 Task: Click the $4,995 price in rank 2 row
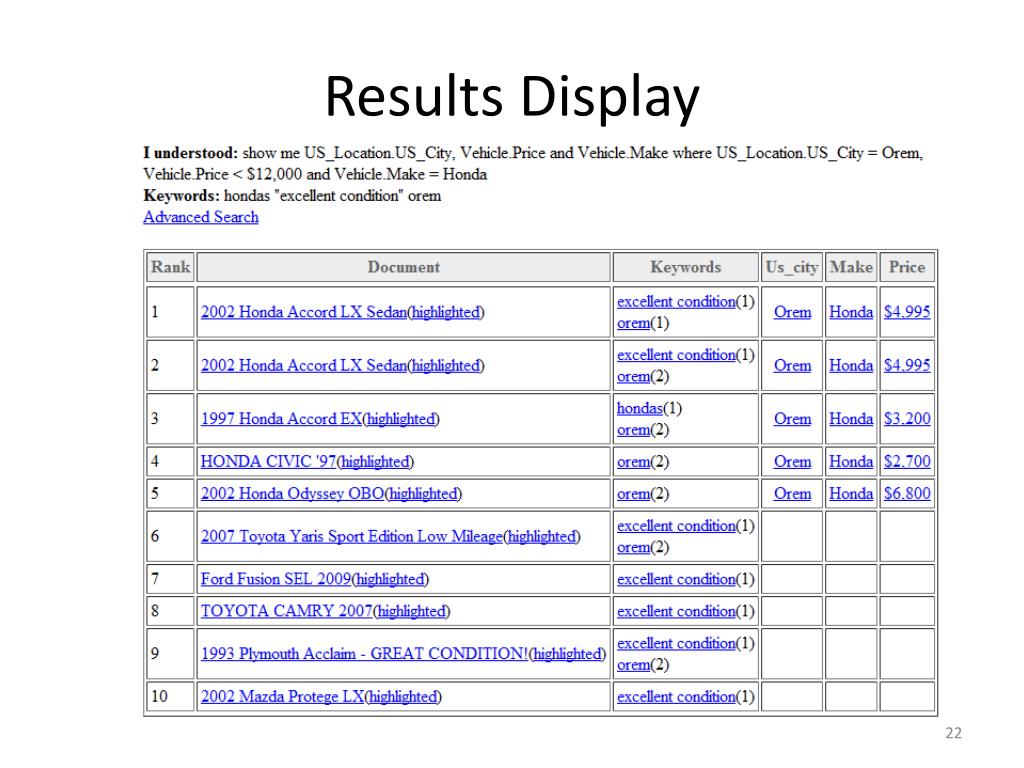(x=907, y=366)
